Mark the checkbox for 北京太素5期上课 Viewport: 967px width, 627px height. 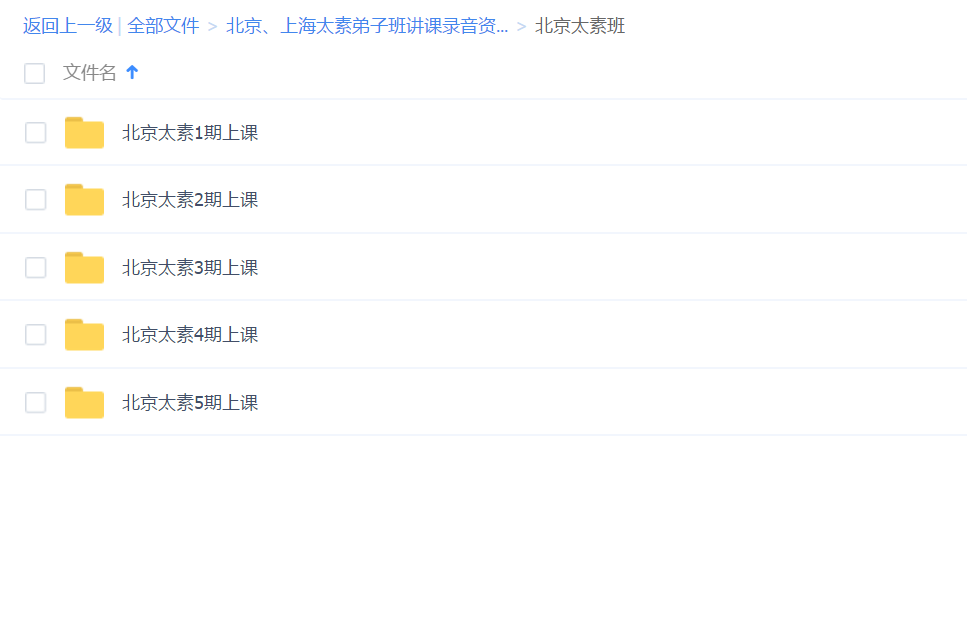tap(36, 403)
